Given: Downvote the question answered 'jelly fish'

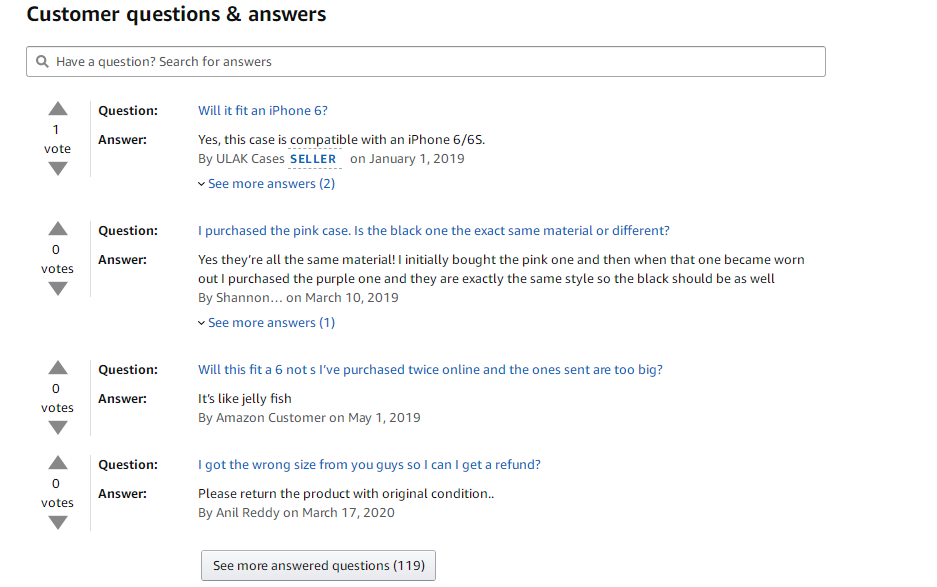Looking at the screenshot, I should 58,427.
